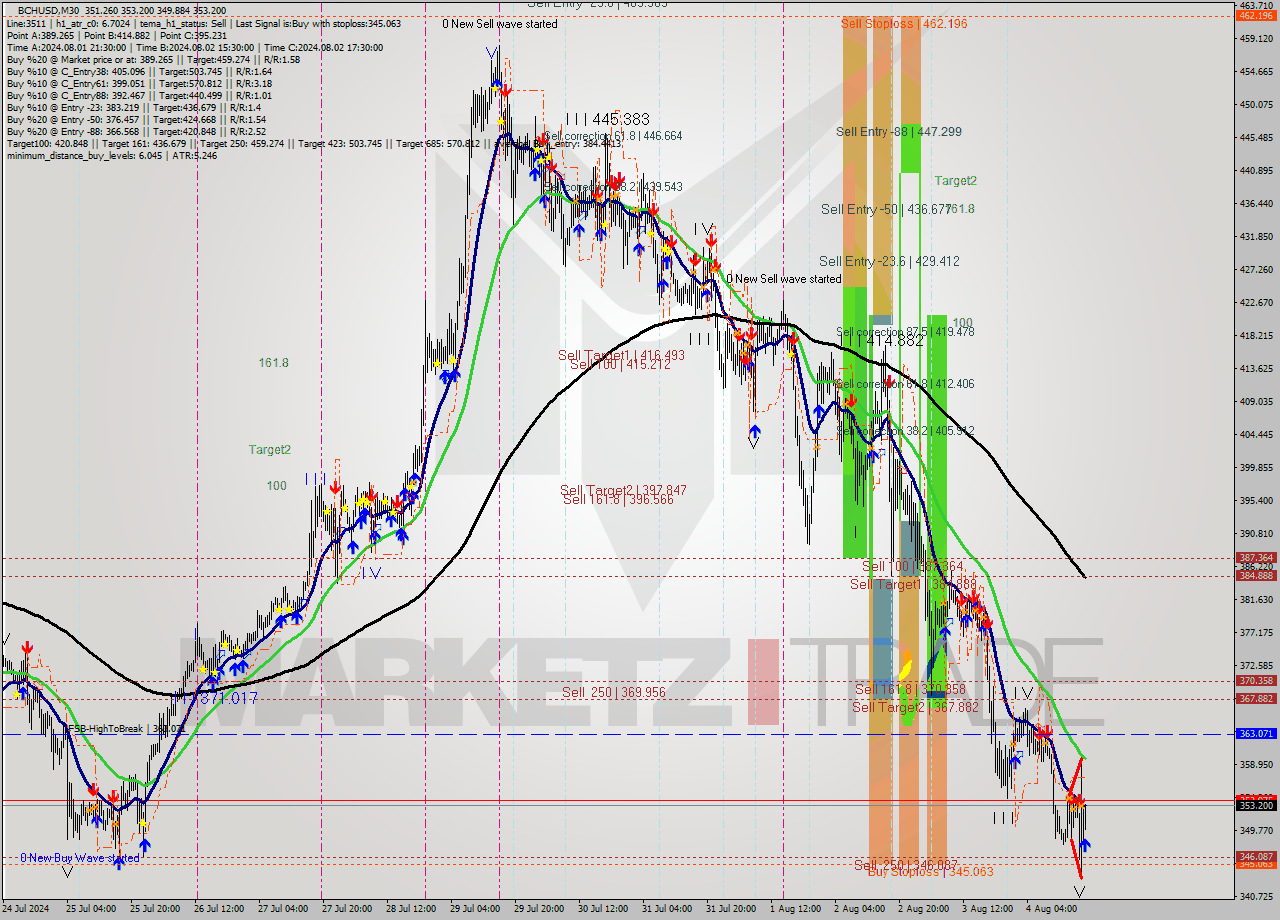This screenshot has height=920, width=1280.
Task: Click the 'Sell Entry -50 | 436.677' label
Action: [885, 209]
